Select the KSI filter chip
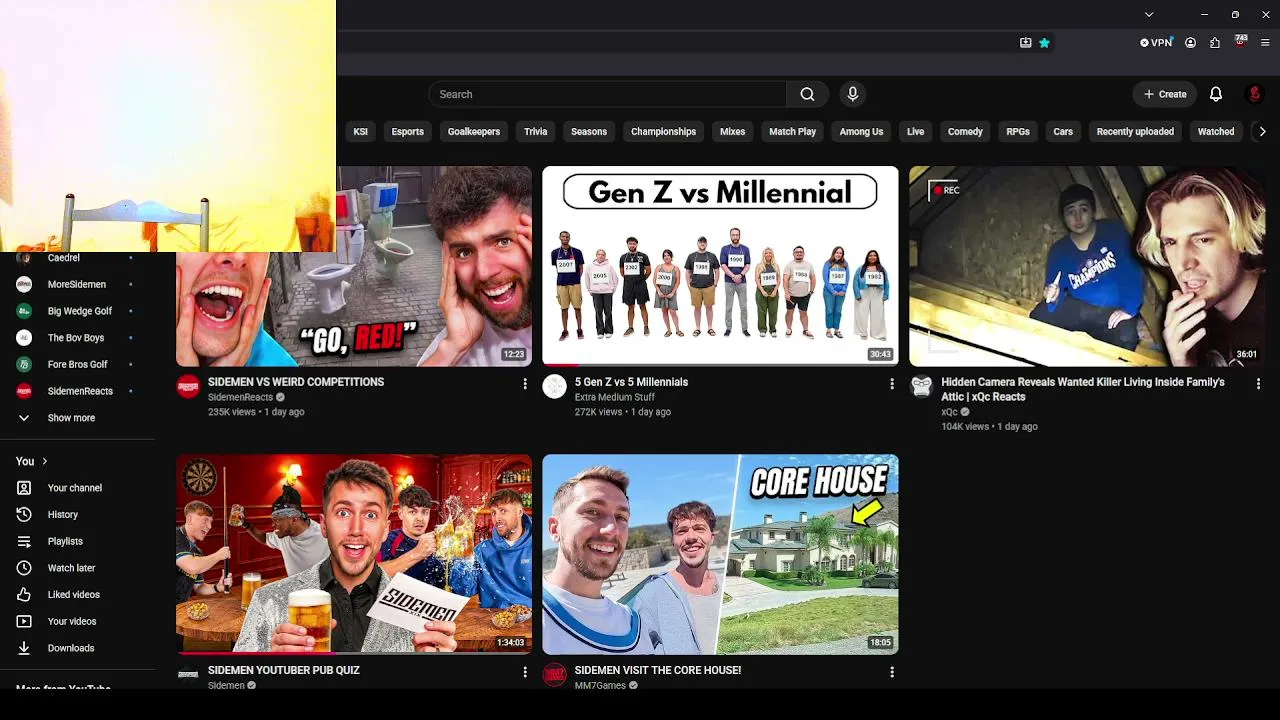Image resolution: width=1280 pixels, height=720 pixels. (360, 131)
